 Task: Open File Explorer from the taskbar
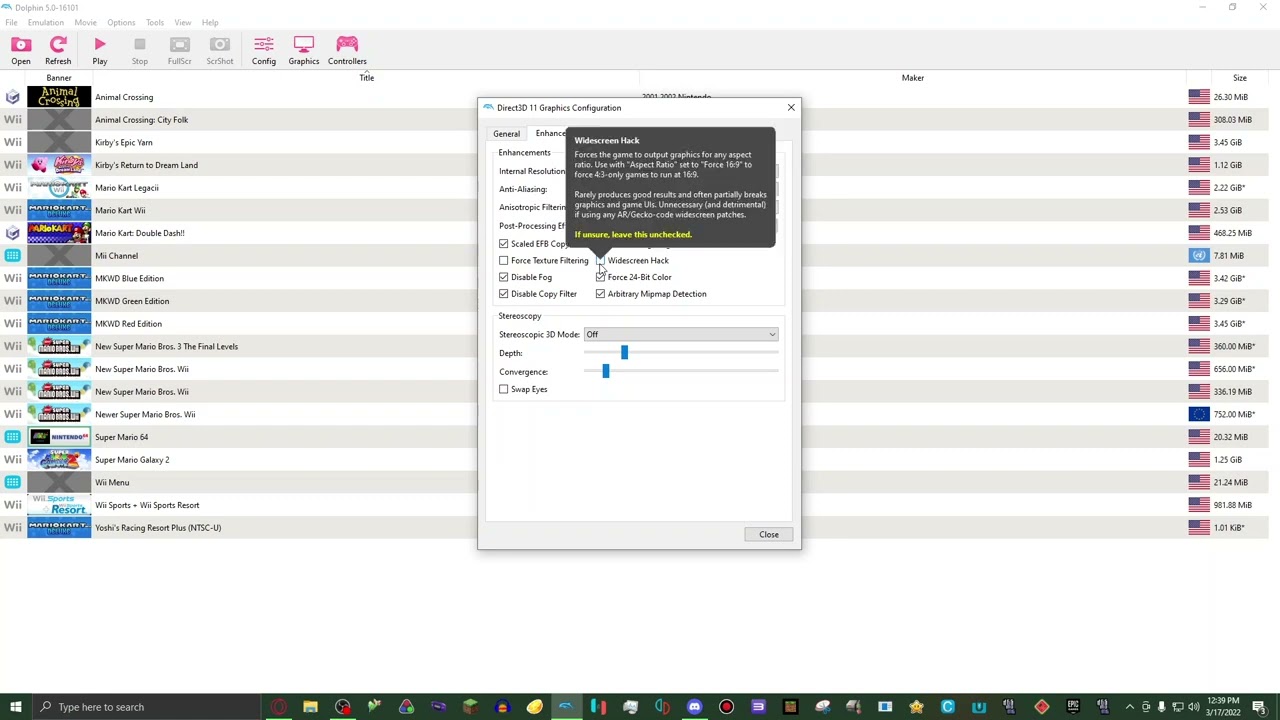tap(310, 707)
